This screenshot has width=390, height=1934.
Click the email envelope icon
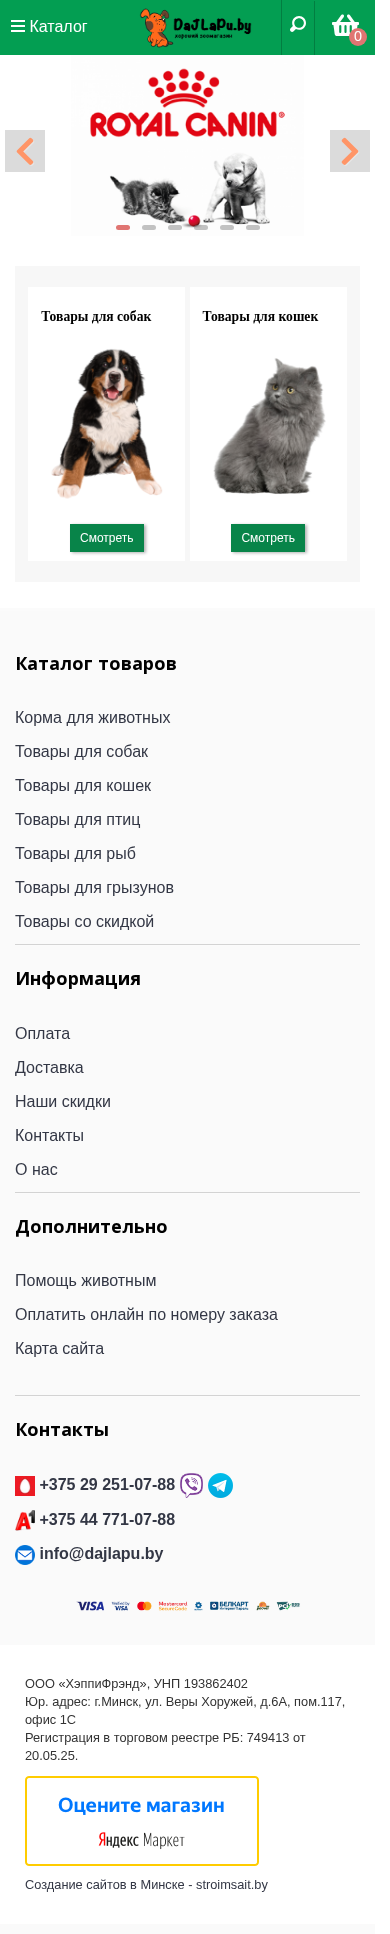pos(25,1555)
